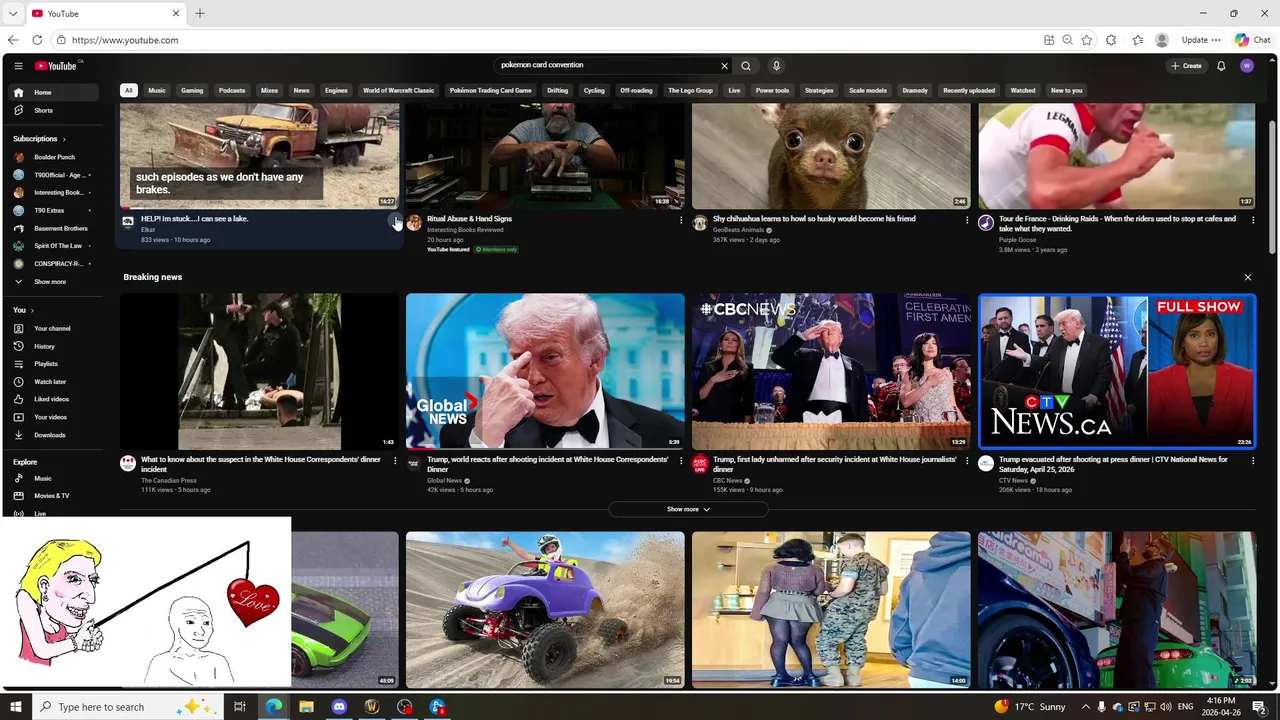Click the magnifier search button
1280x720 pixels.
click(746, 66)
